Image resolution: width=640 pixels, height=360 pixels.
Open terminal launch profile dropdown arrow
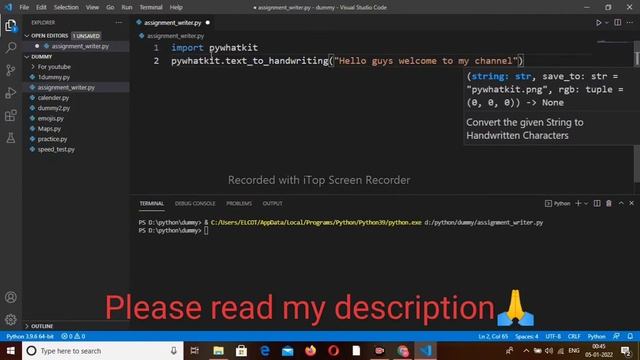586,203
